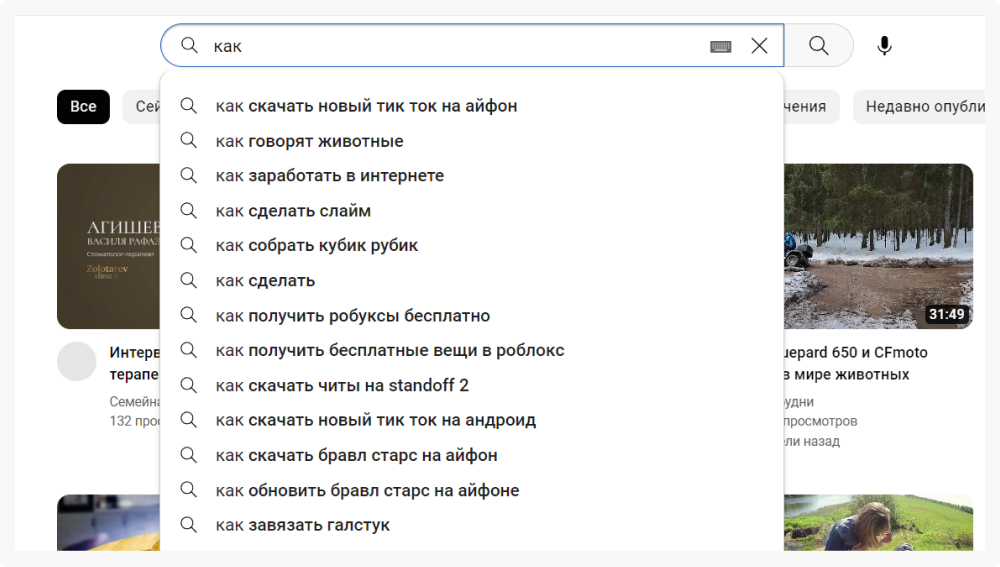Click the magnifier icon inside the search field
1000x567 pixels.
189,46
